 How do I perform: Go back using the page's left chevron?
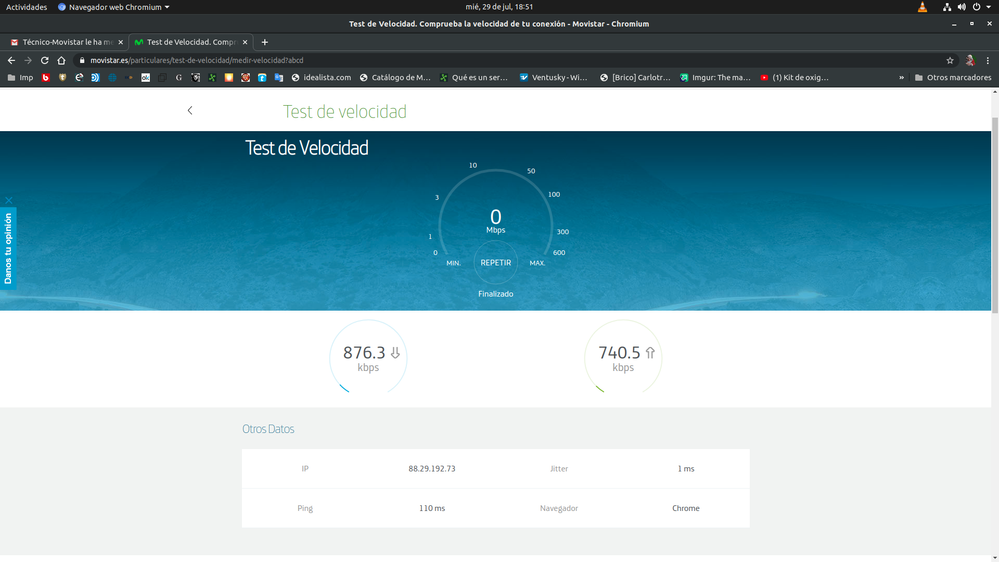click(190, 111)
